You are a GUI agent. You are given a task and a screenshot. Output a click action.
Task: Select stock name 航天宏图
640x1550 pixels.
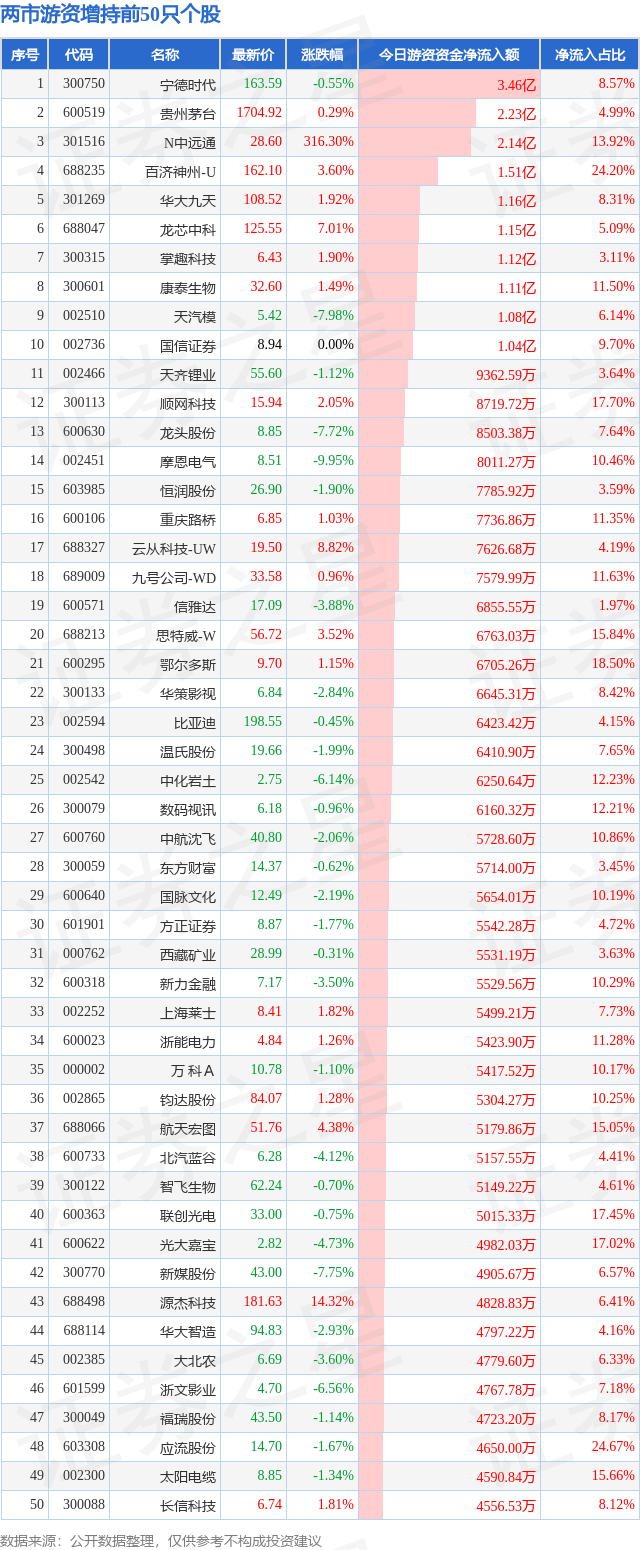(x=188, y=1129)
